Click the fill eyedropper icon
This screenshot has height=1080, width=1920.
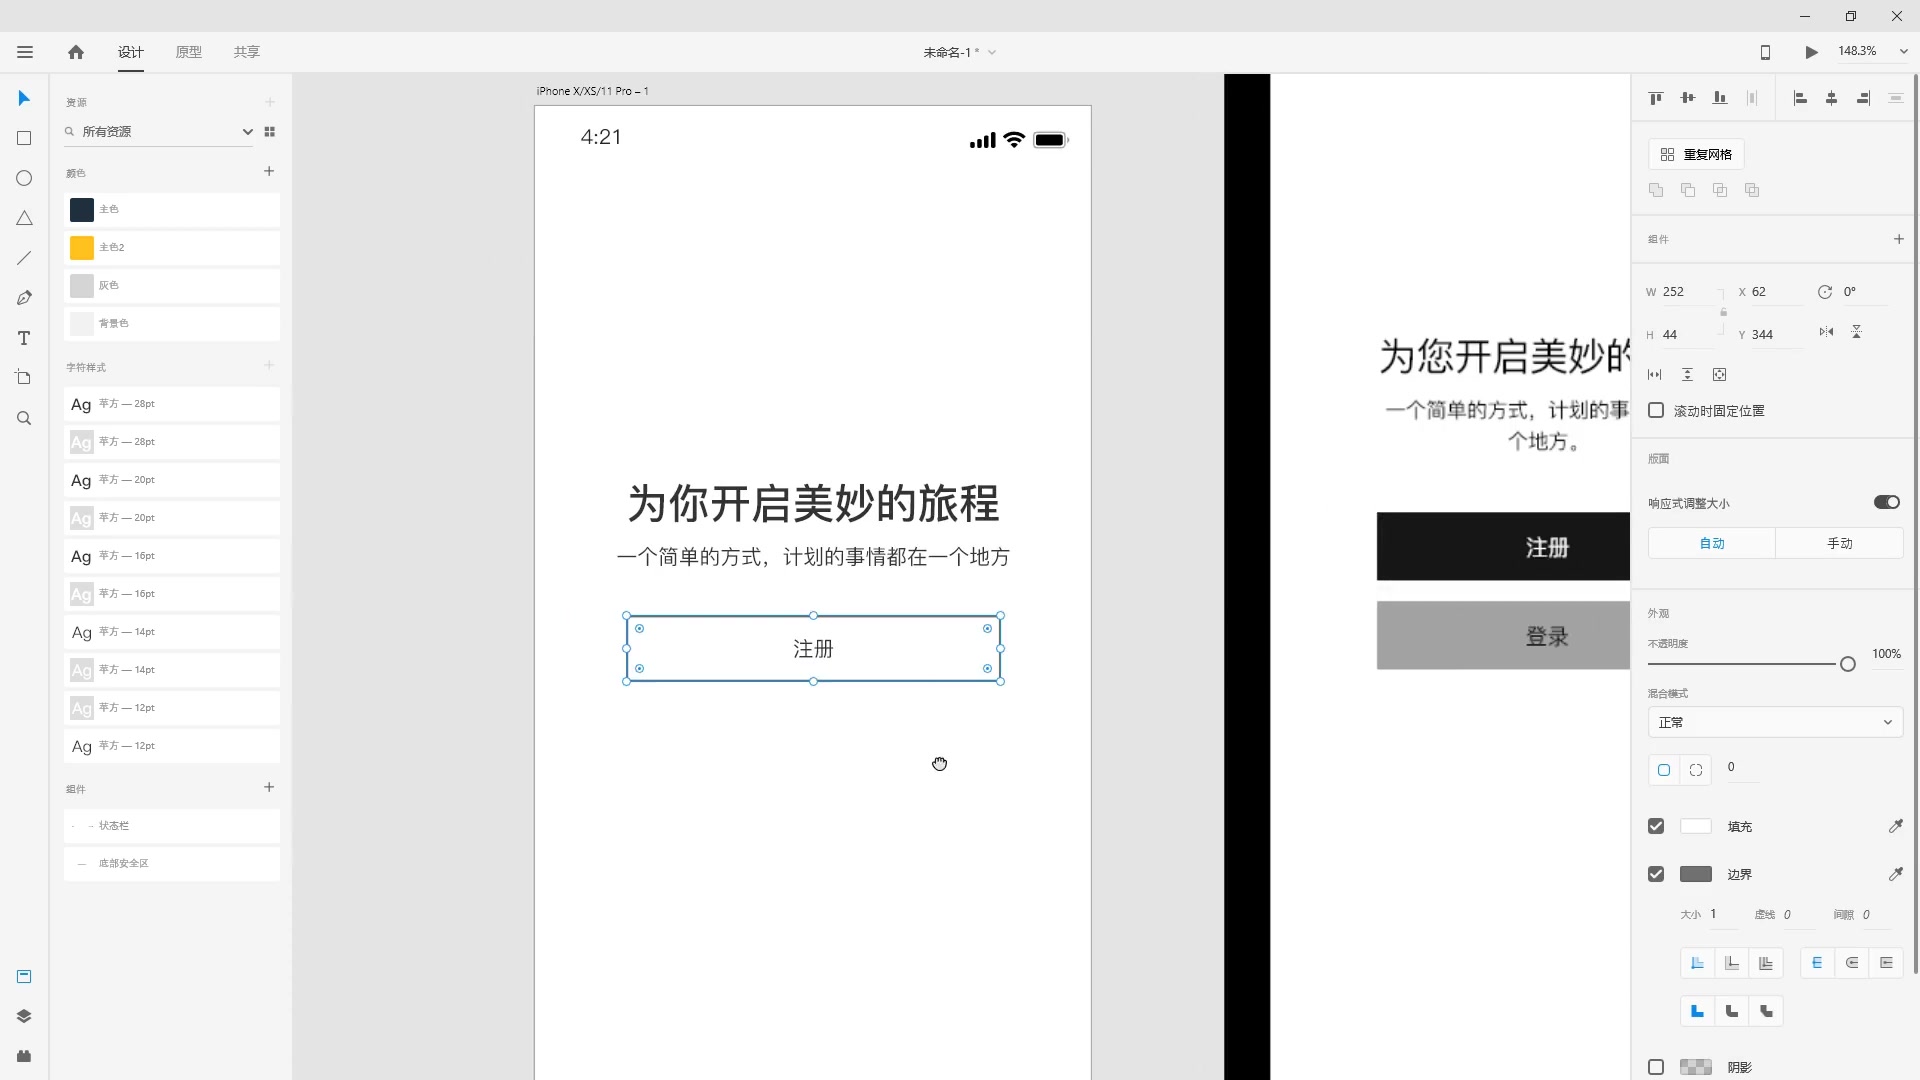tap(1895, 826)
